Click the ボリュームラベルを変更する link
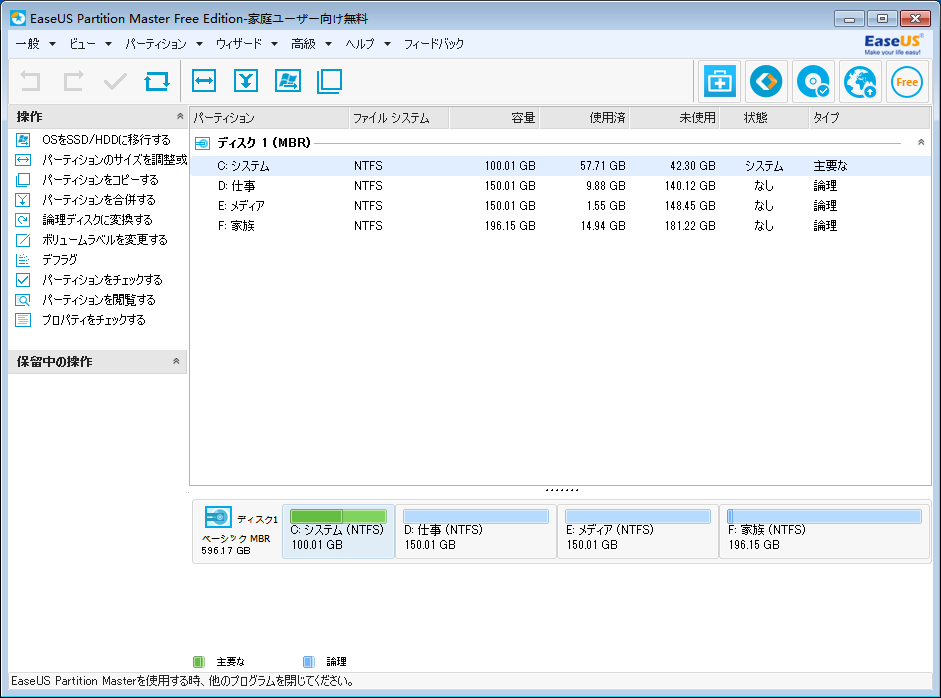This screenshot has width=941, height=698. coord(105,240)
